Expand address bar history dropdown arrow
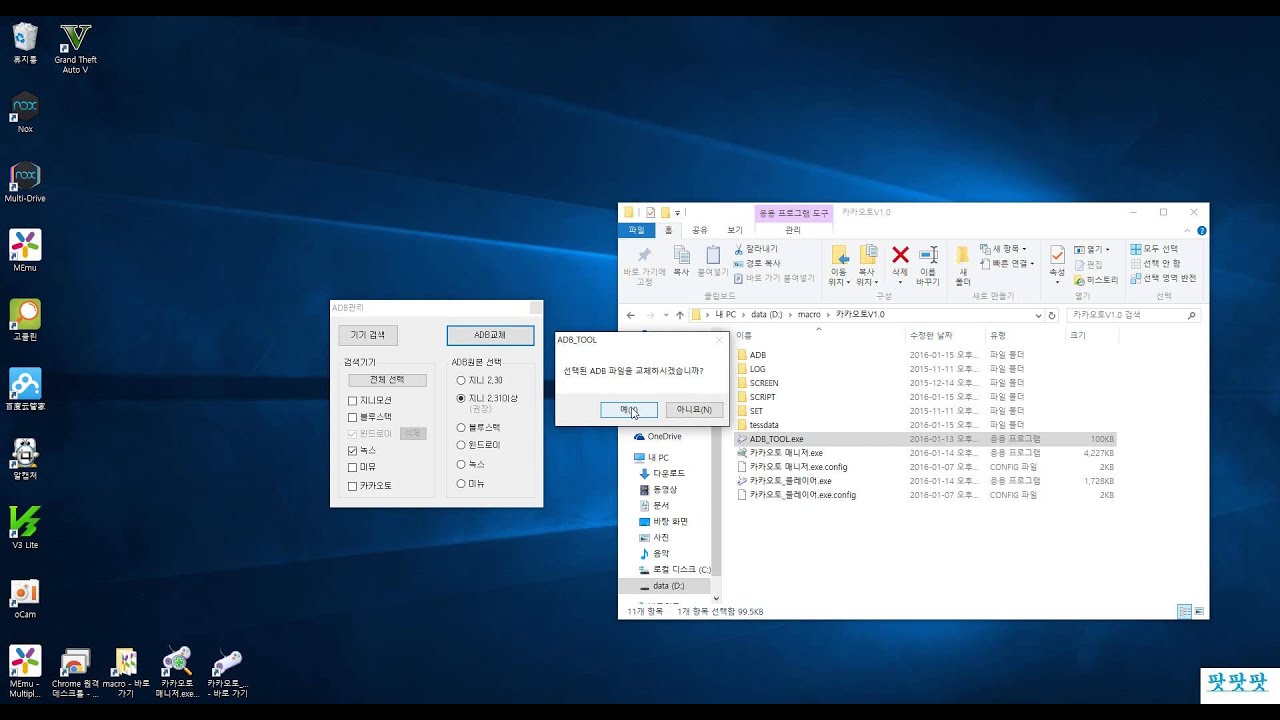The image size is (1280, 720). (x=1038, y=315)
